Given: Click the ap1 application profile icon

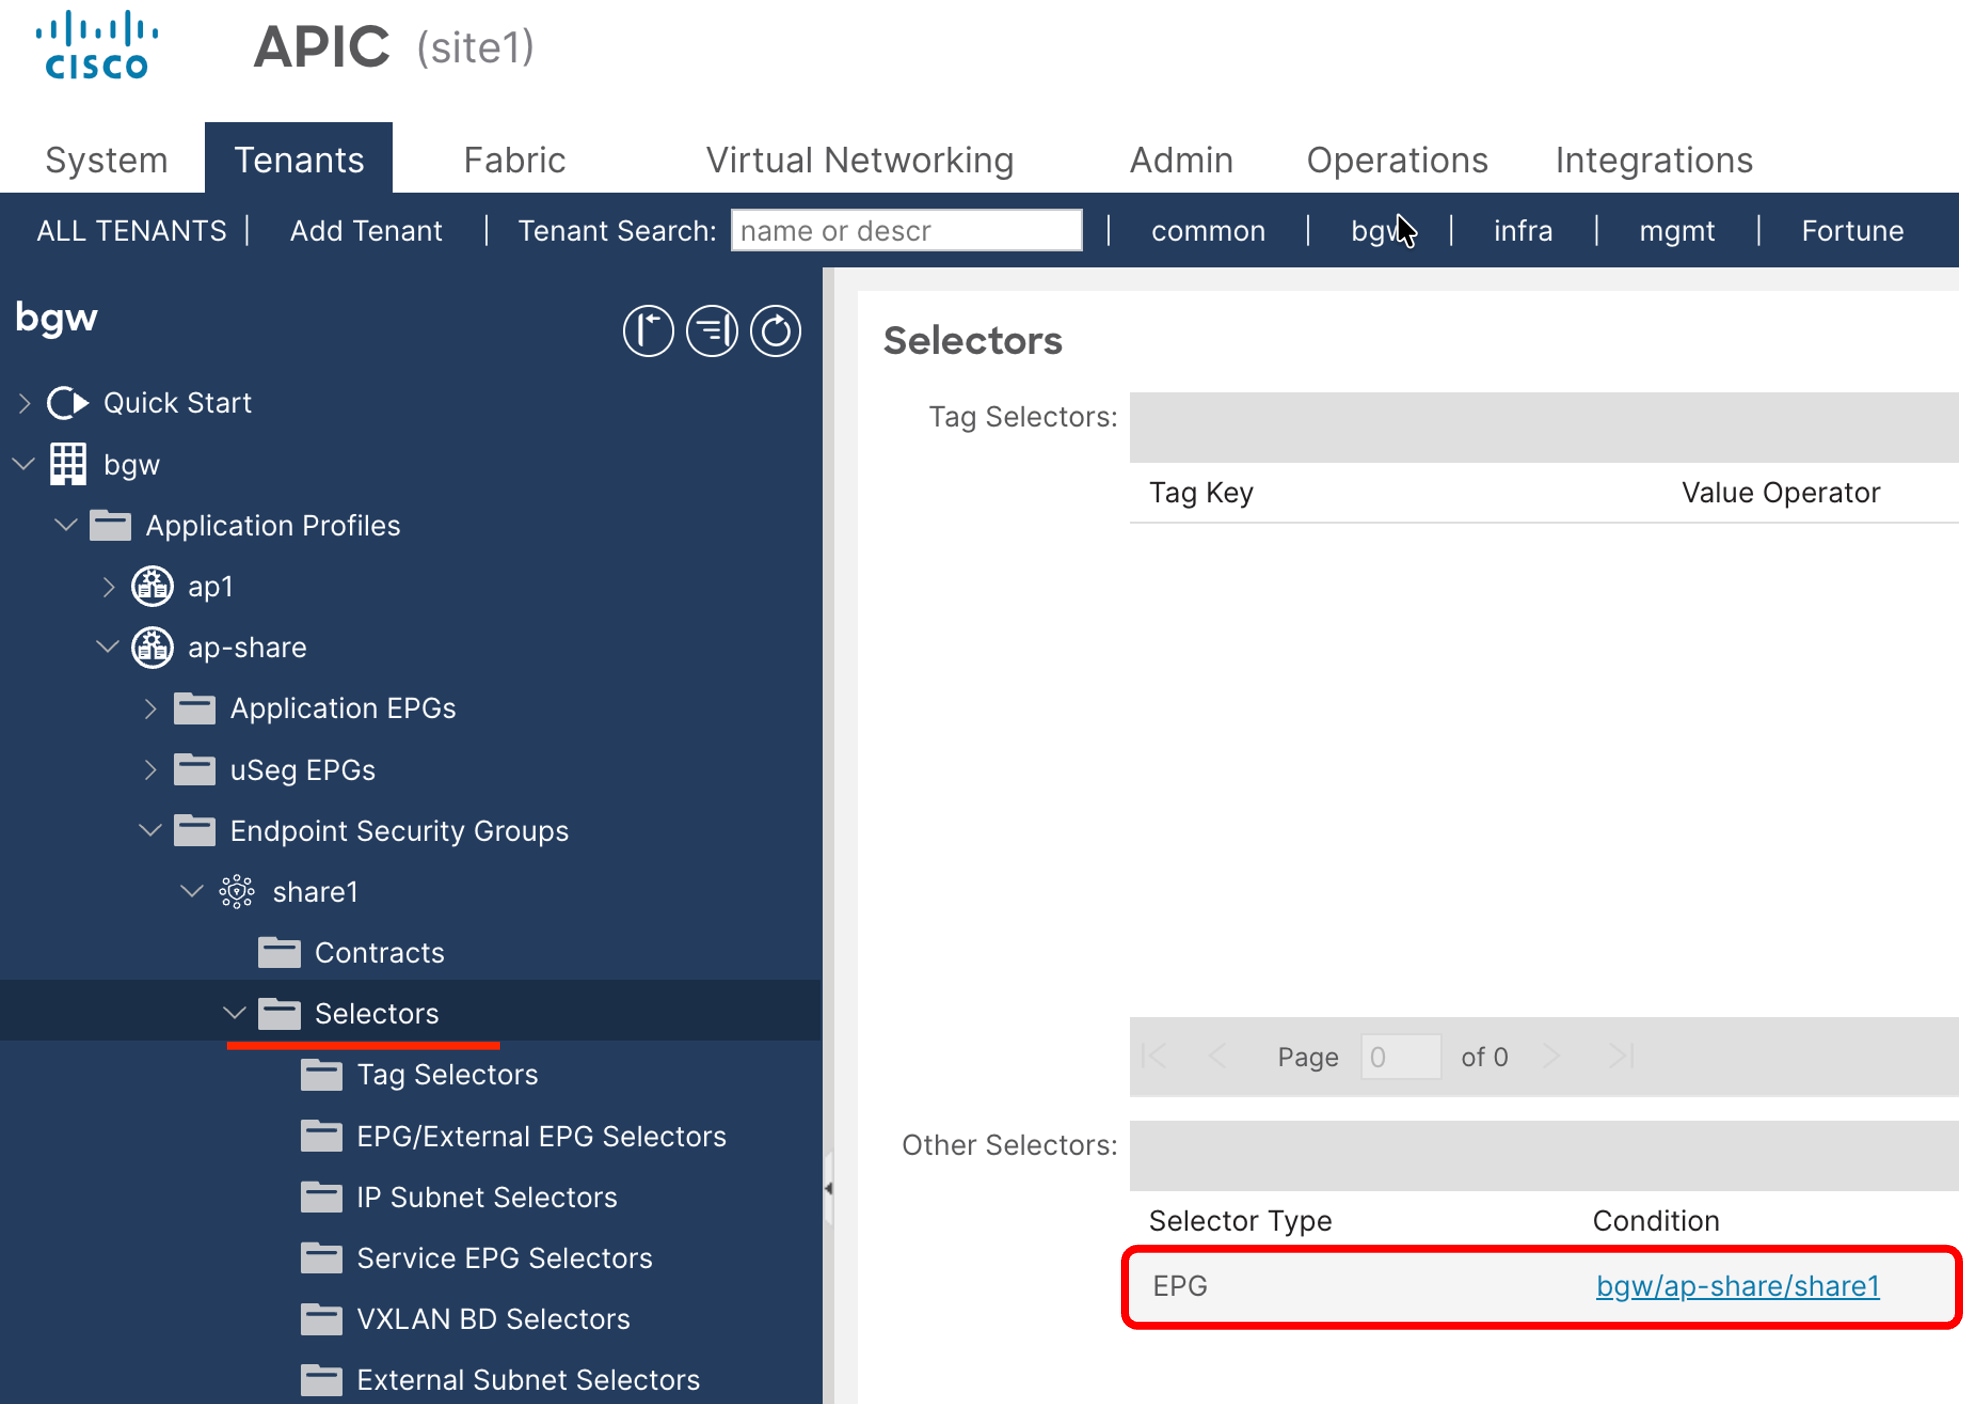Looking at the screenshot, I should [152, 586].
